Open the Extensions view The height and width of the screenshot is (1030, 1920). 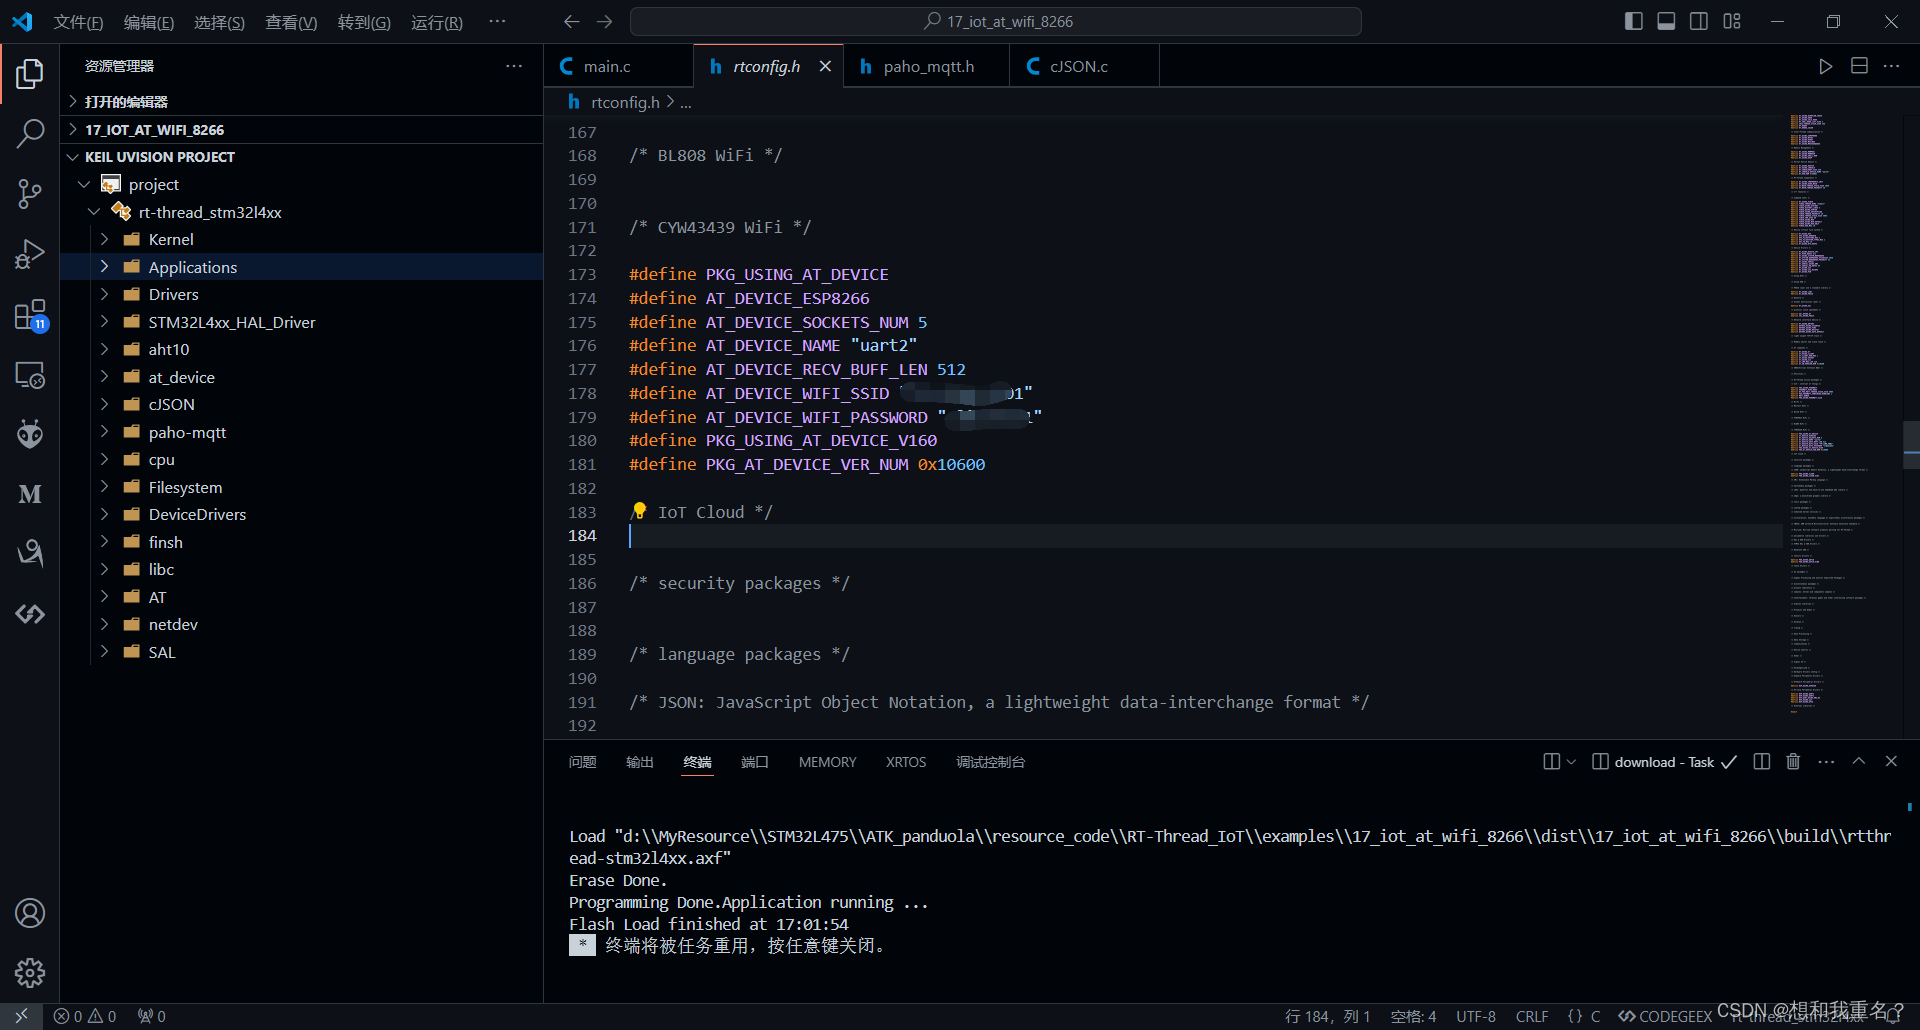click(30, 313)
